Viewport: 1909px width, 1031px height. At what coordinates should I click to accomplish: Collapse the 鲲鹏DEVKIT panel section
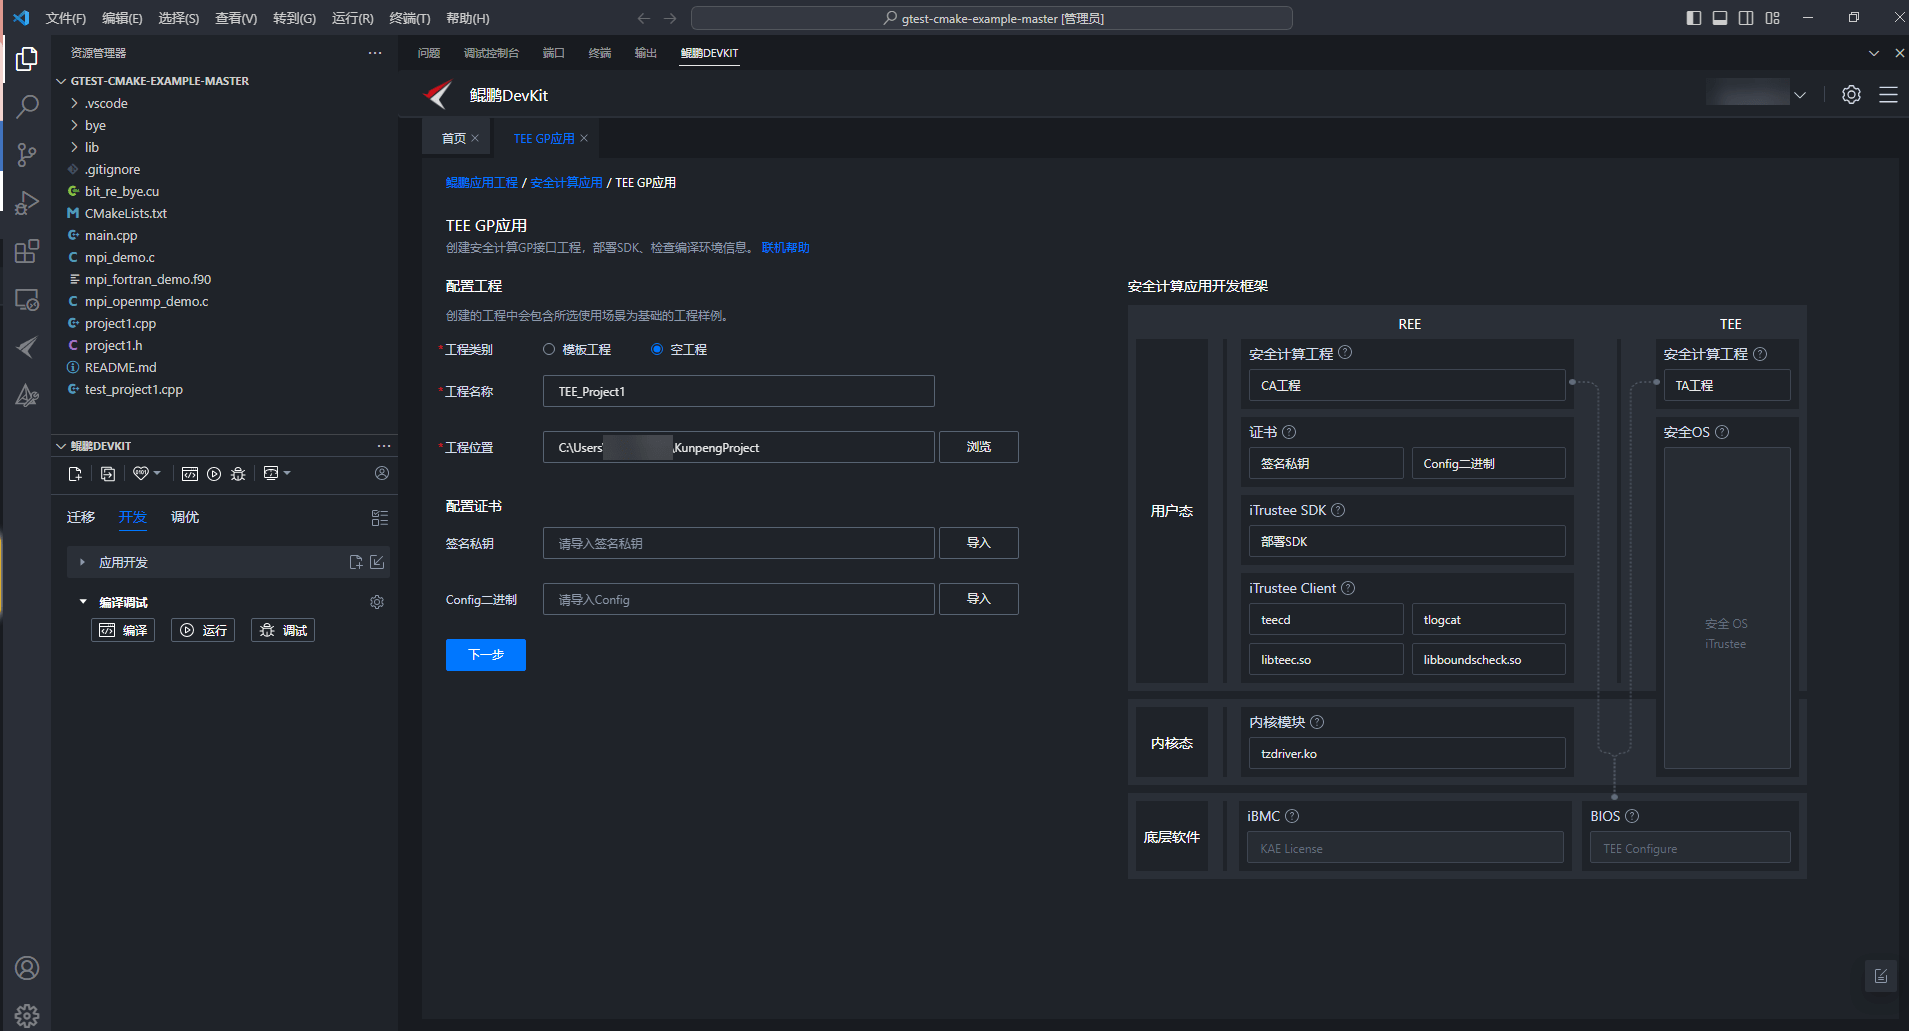click(x=61, y=446)
